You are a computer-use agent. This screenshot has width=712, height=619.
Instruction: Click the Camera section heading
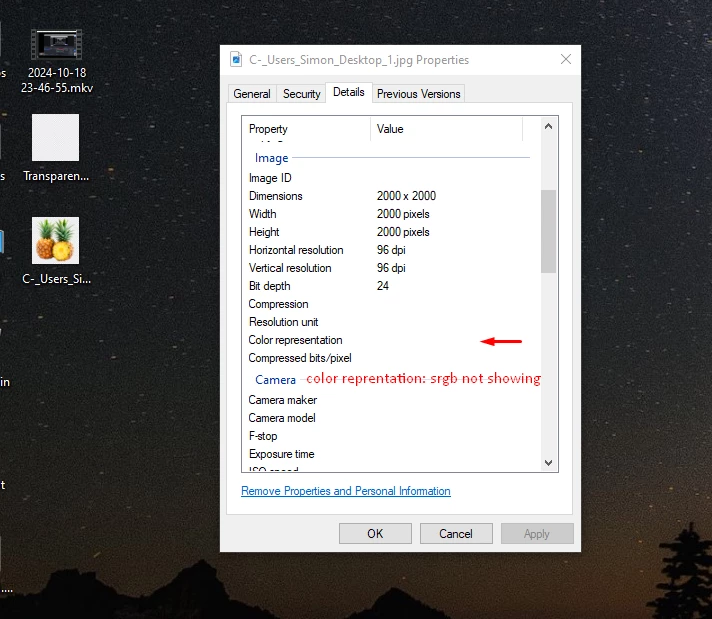click(275, 380)
